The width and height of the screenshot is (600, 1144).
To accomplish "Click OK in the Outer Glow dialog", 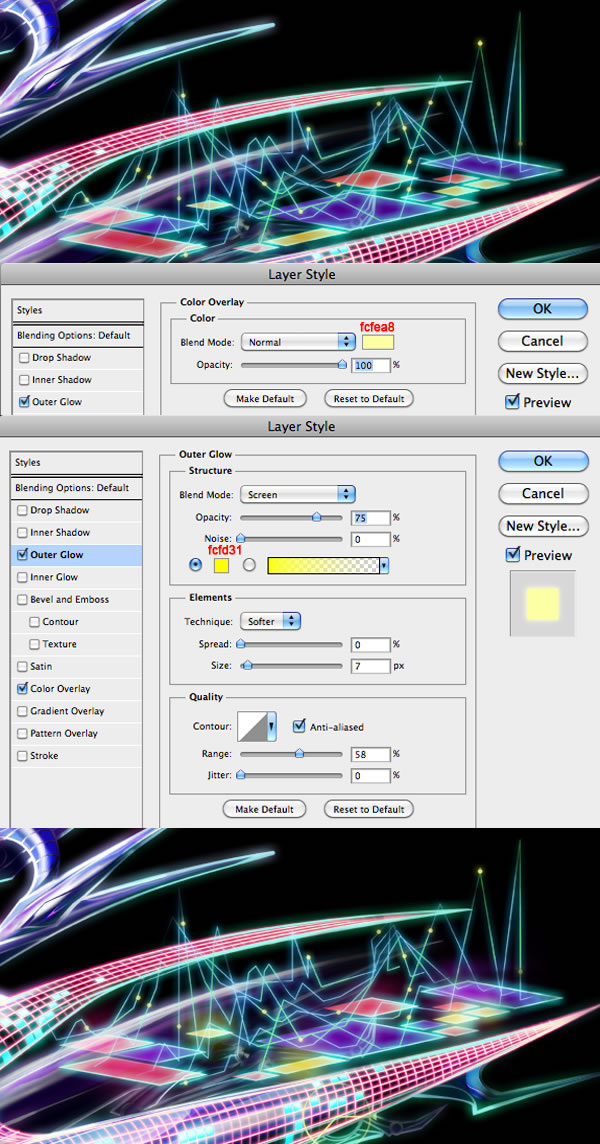I will pyautogui.click(x=542, y=461).
